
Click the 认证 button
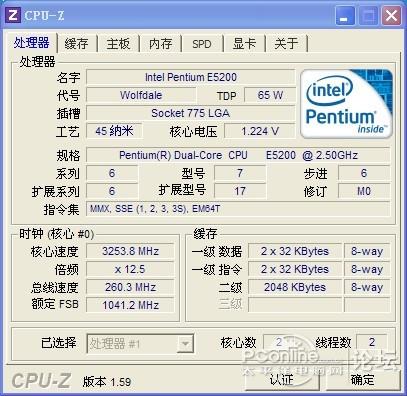(282, 379)
